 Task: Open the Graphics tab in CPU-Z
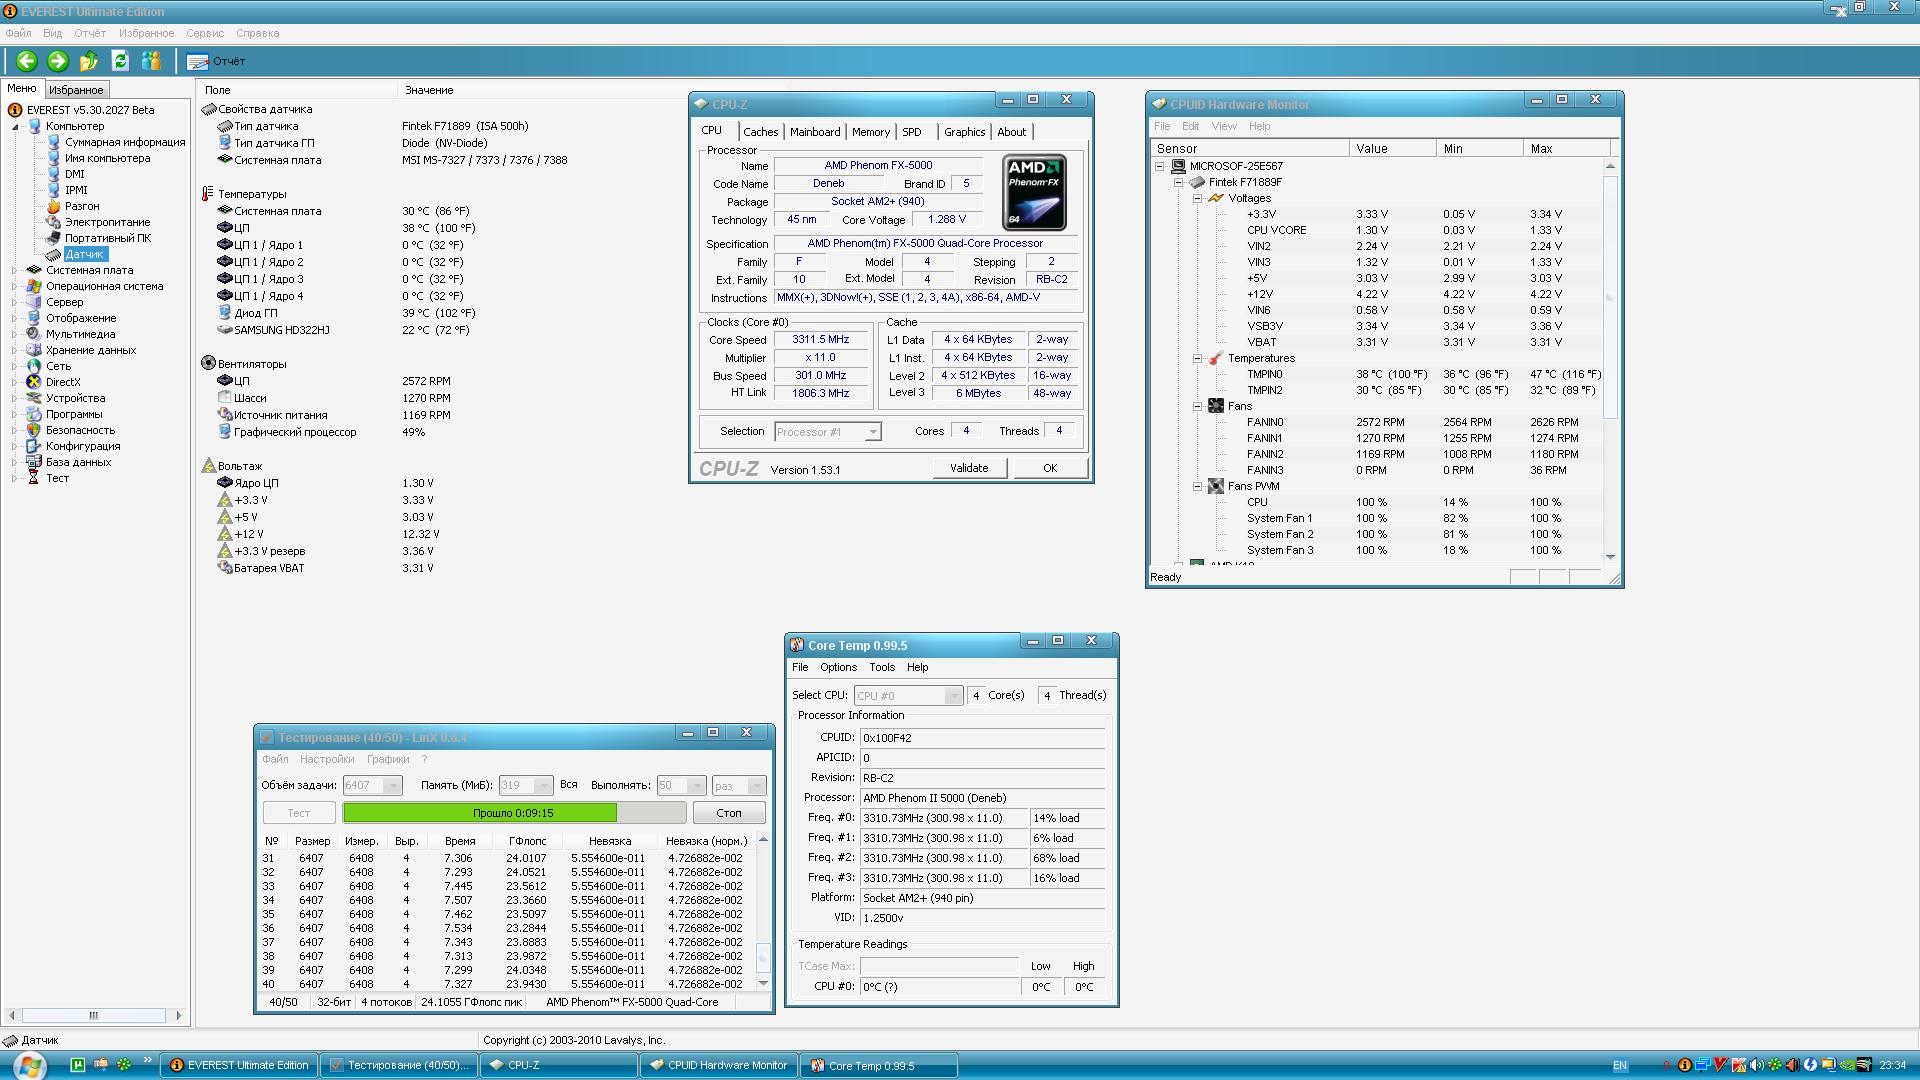tap(965, 132)
